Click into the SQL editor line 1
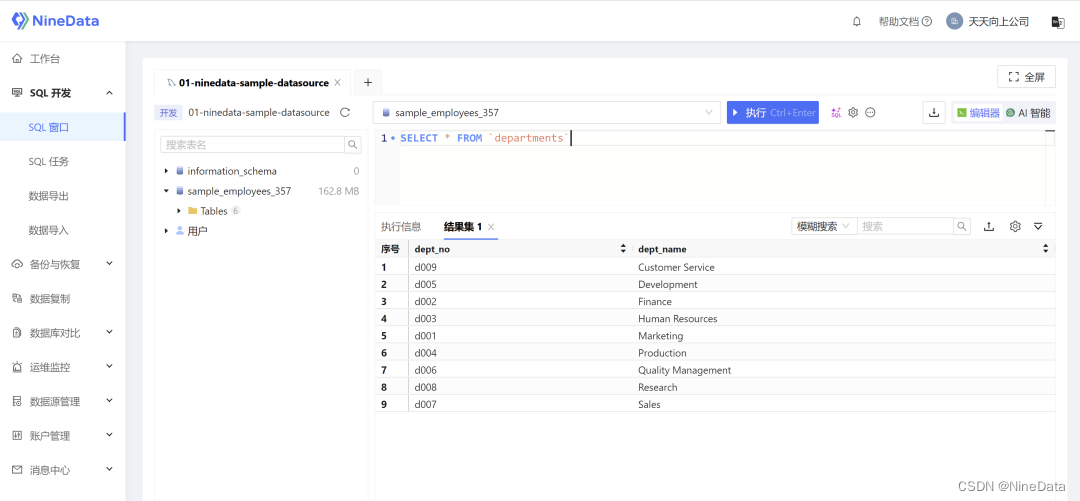This screenshot has width=1080, height=501. [722, 139]
